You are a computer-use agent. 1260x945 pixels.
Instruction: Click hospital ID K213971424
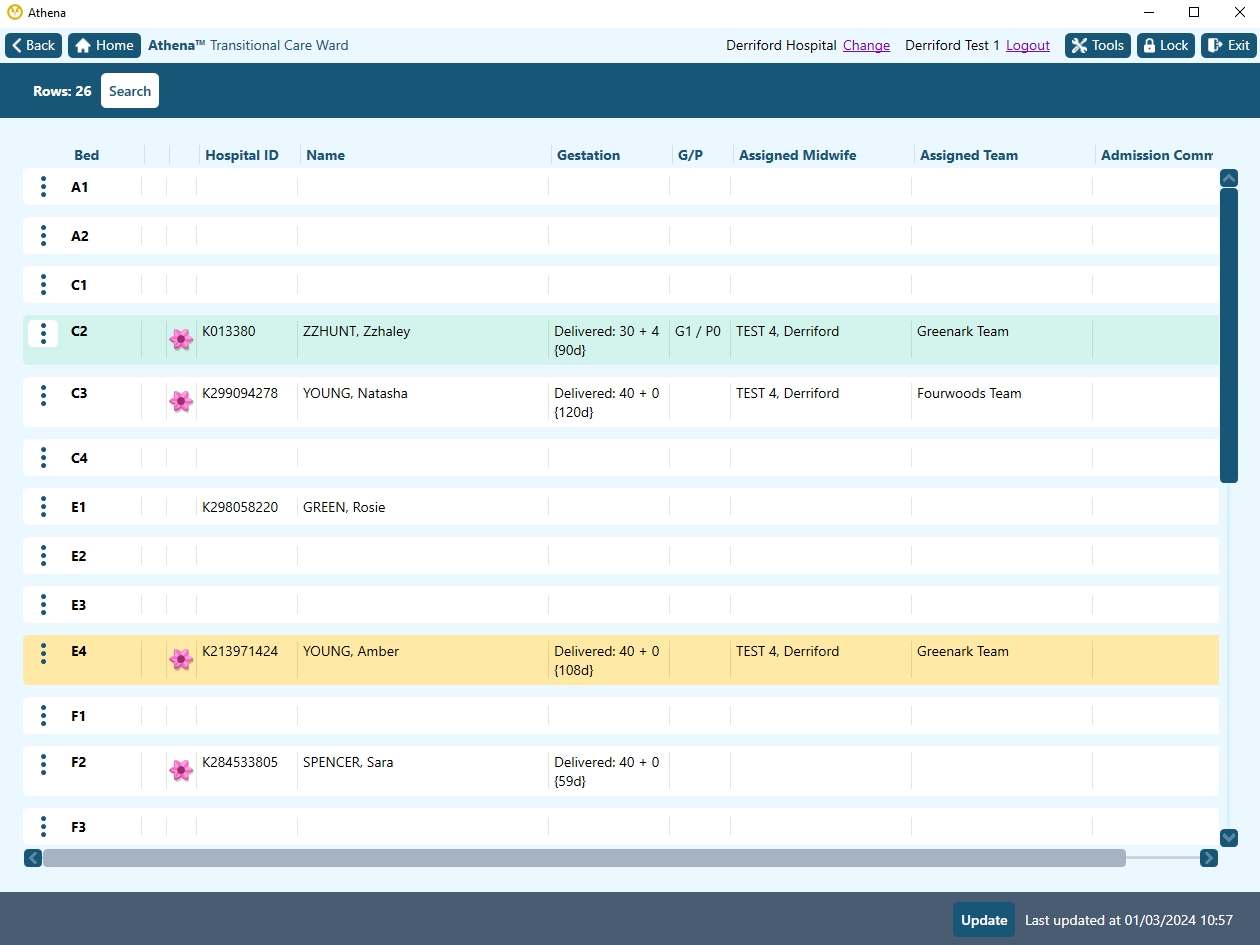[240, 651]
